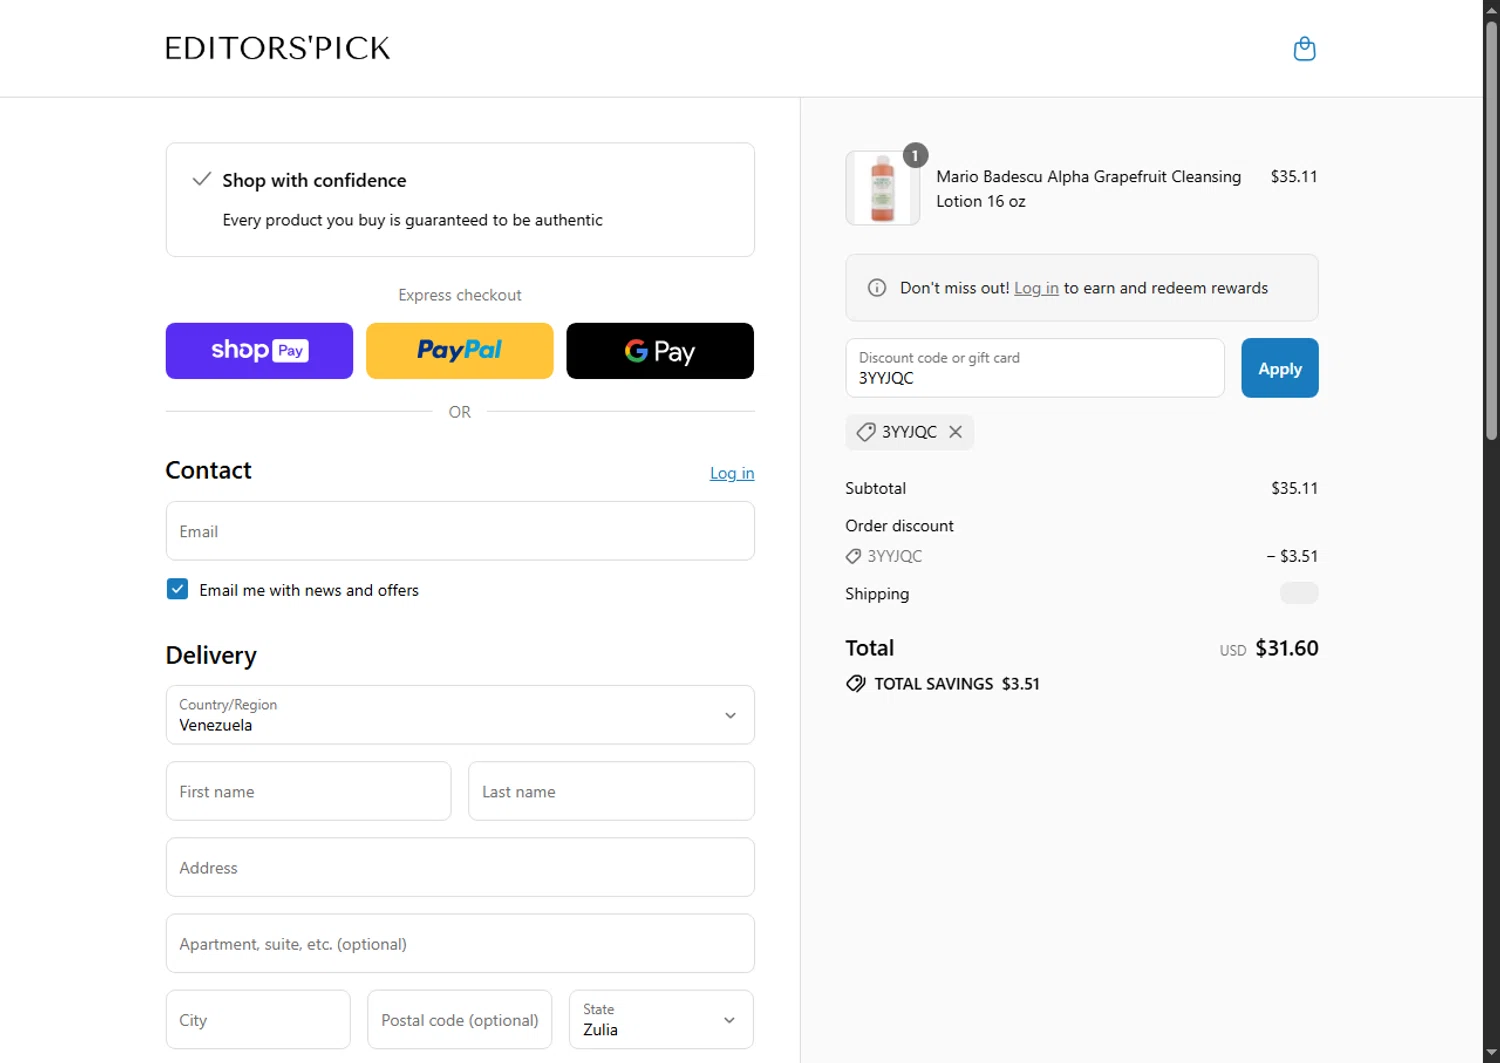Focus the Email input field

point(460,531)
